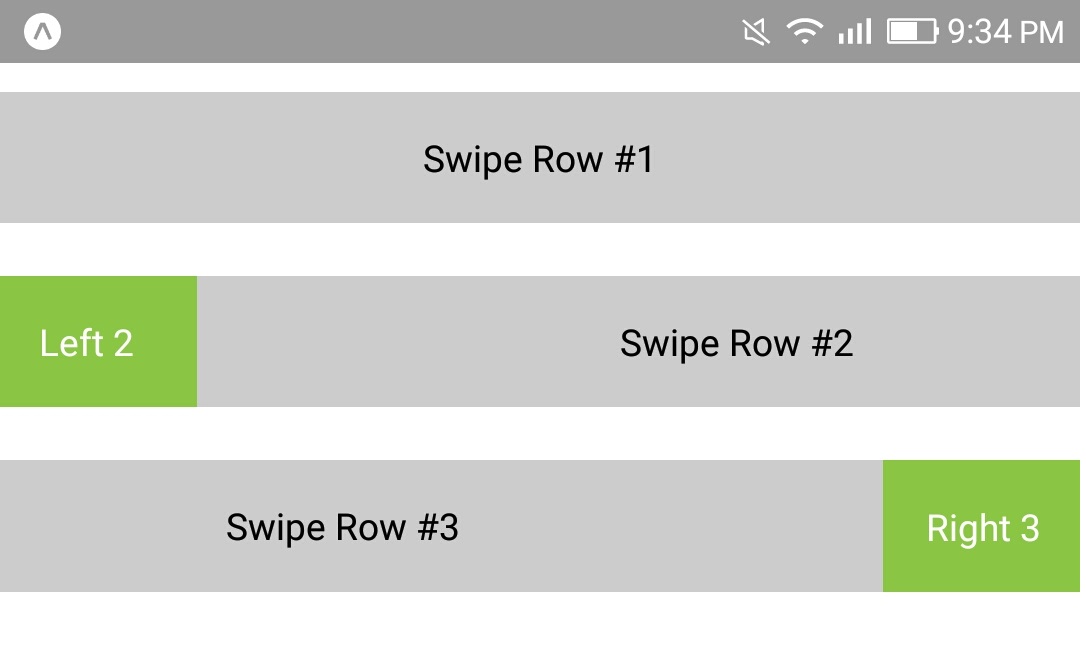Select the cellular signal strength icon
This screenshot has height=670, width=1086.
[x=855, y=31]
